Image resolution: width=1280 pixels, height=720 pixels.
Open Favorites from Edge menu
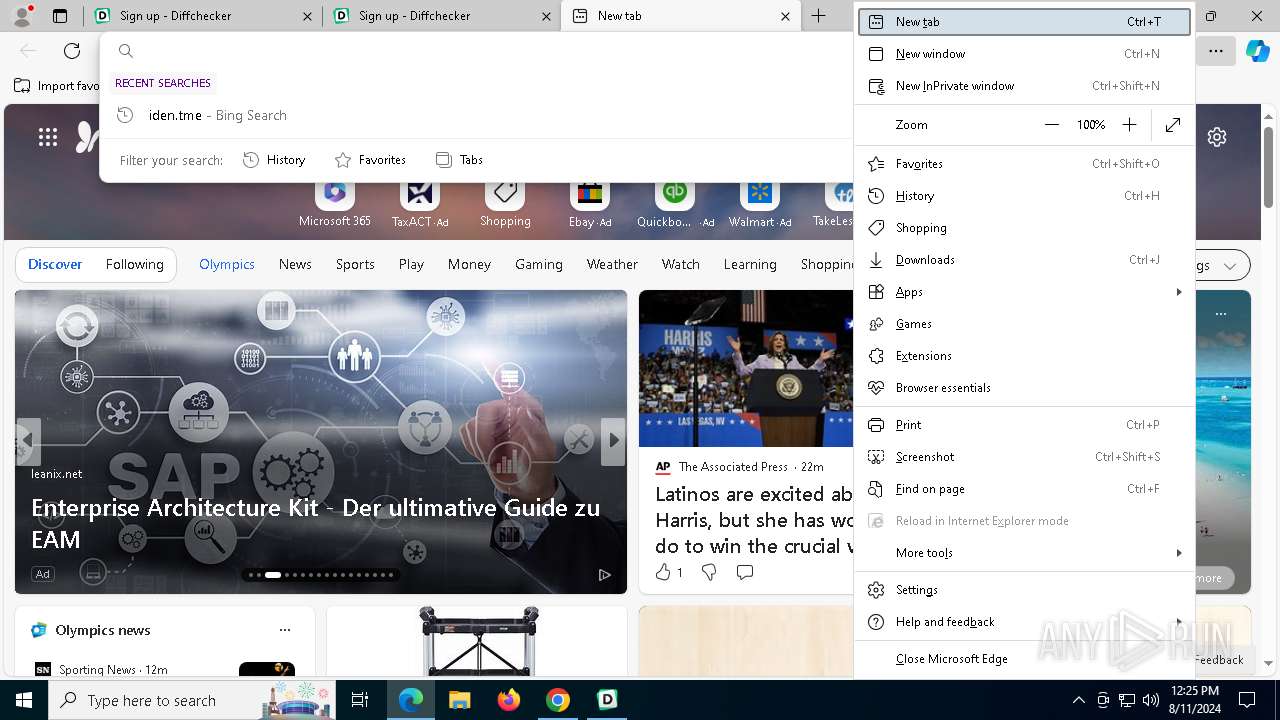[x=1024, y=164]
